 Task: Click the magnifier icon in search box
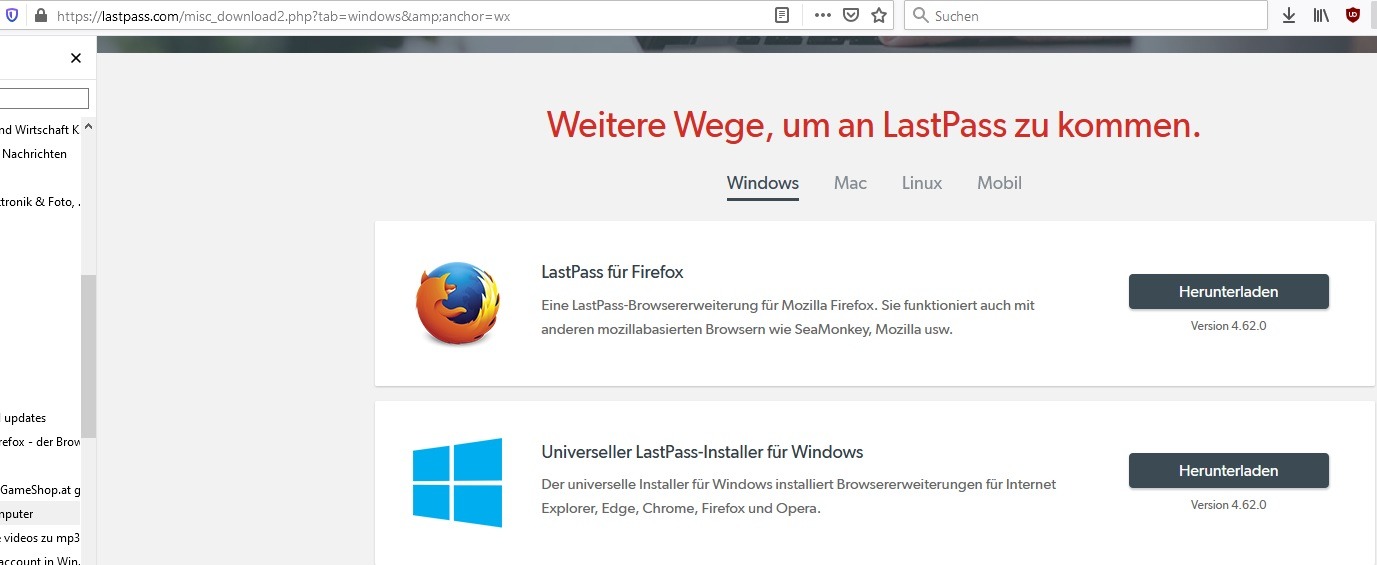919,16
